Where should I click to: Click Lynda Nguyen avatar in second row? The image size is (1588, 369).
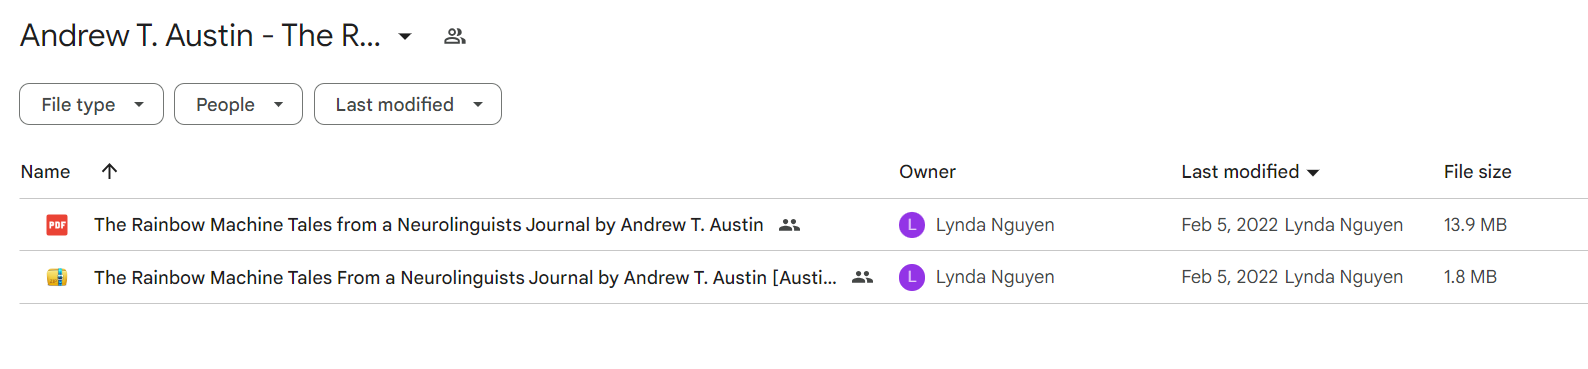click(911, 277)
